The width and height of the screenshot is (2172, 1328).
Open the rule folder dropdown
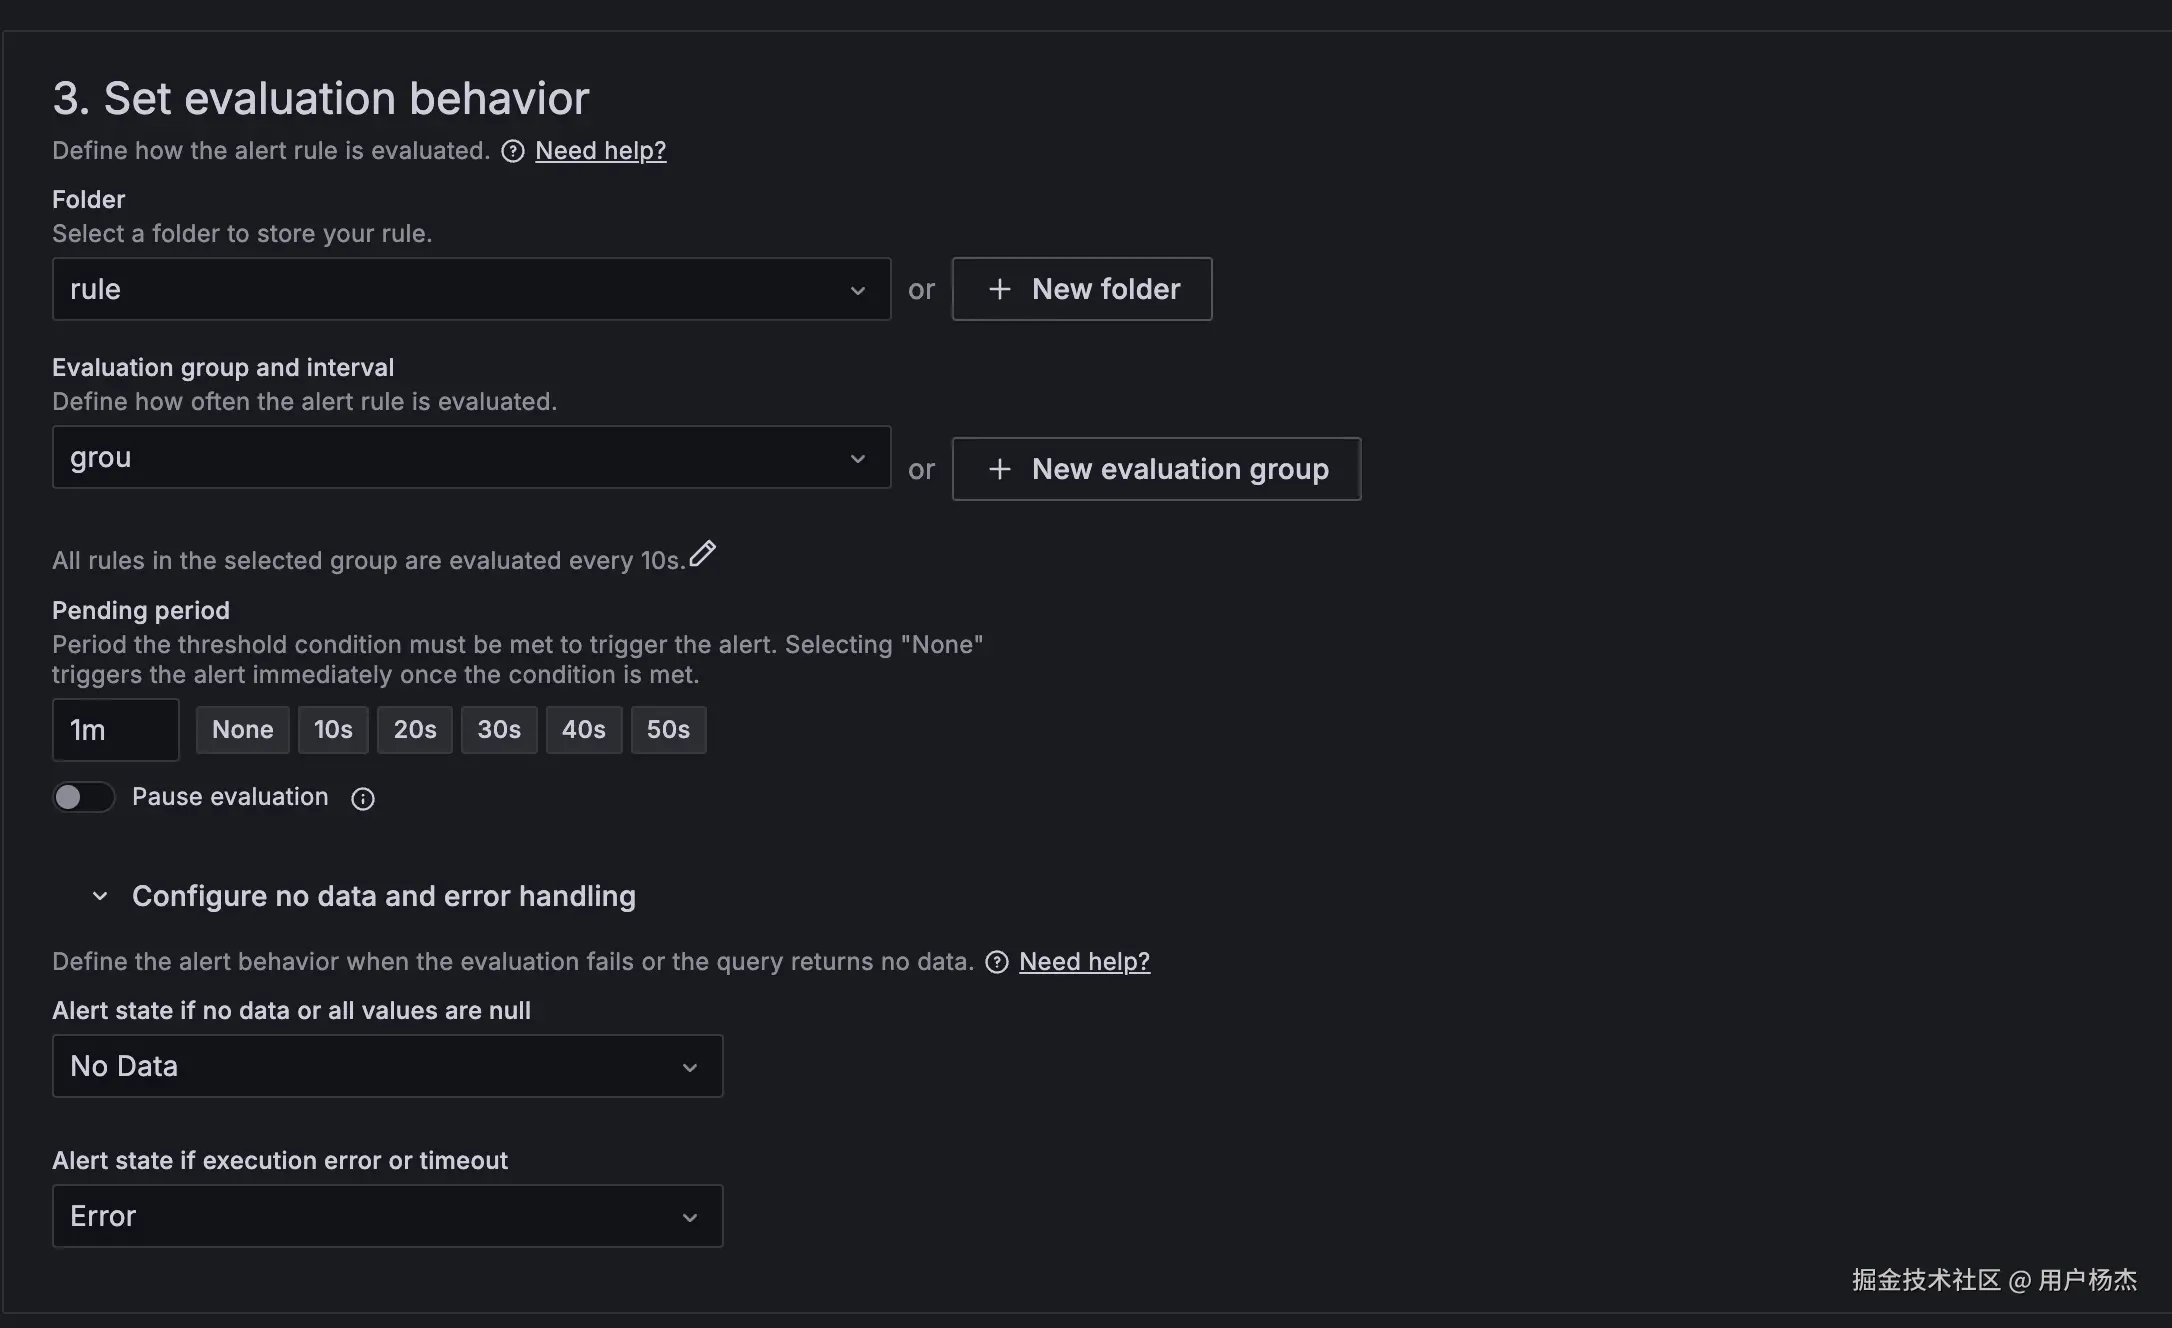click(471, 289)
